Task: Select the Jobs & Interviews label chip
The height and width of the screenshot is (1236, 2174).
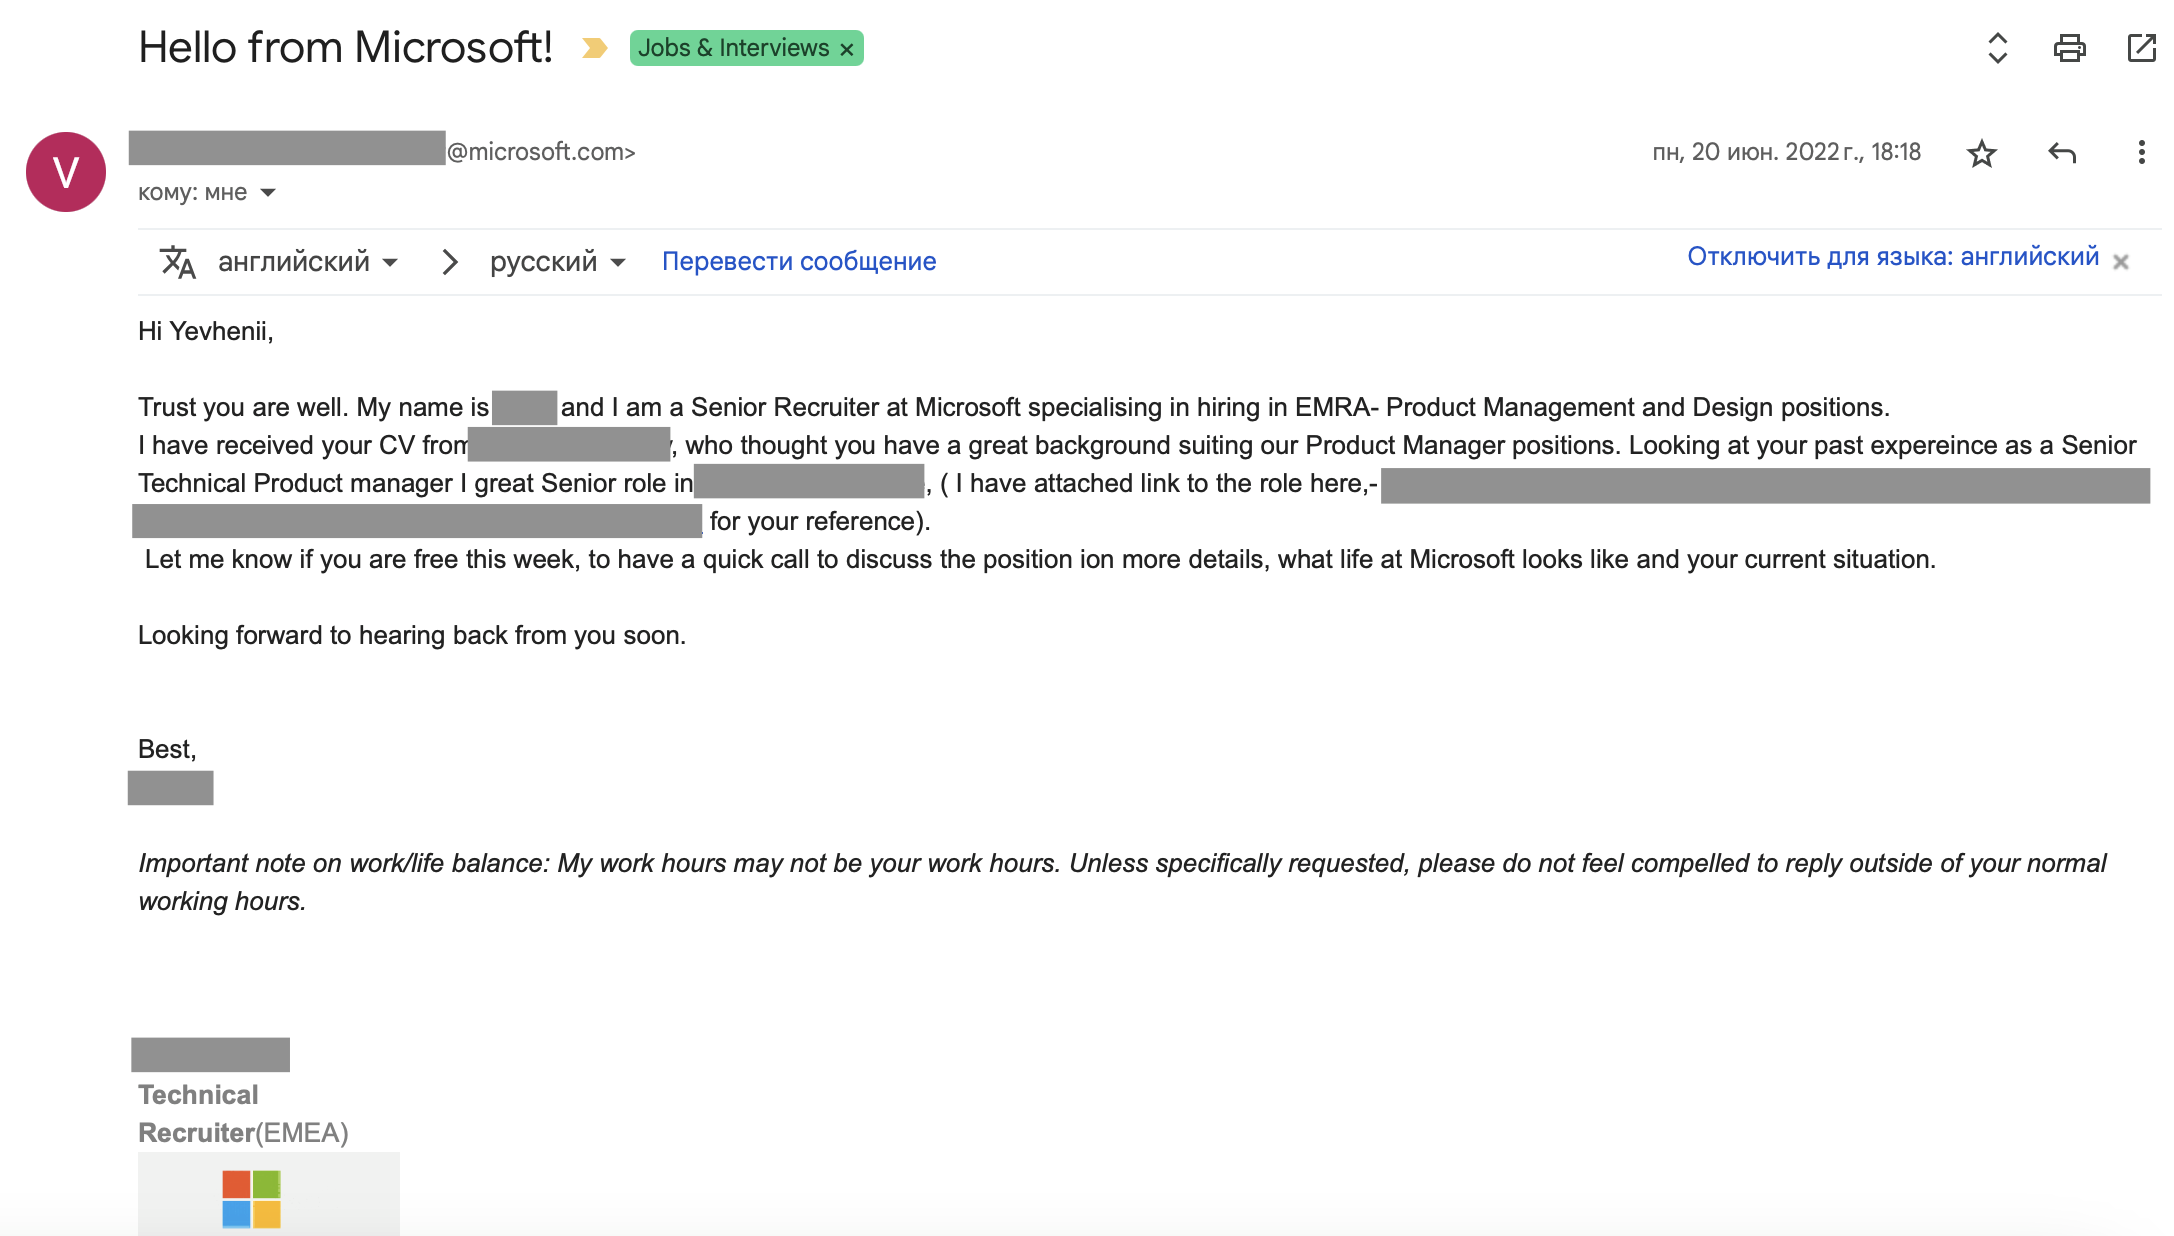Action: click(x=733, y=47)
